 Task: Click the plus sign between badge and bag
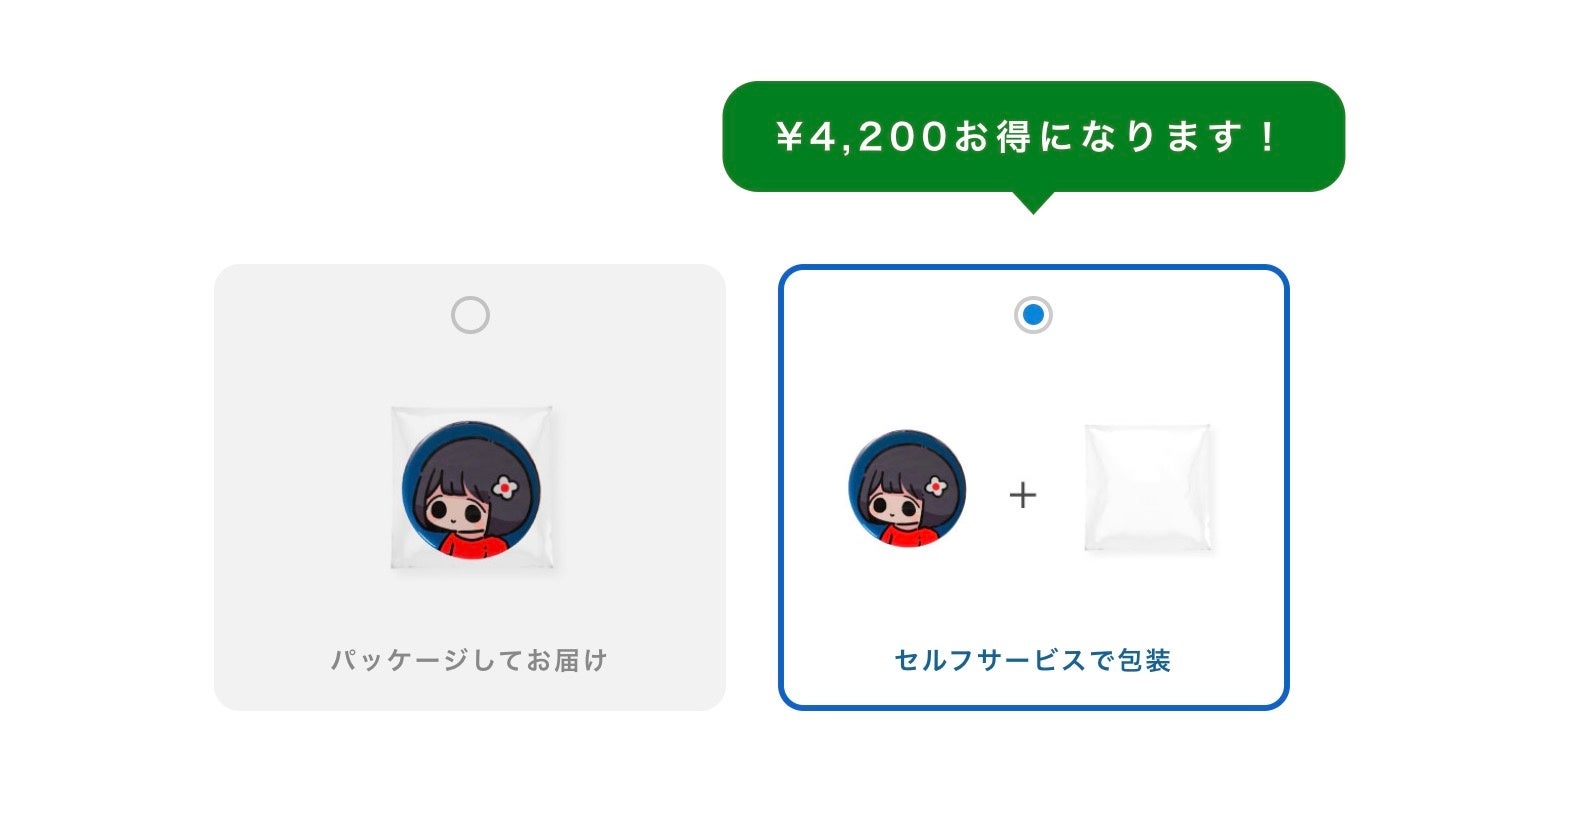point(1022,494)
